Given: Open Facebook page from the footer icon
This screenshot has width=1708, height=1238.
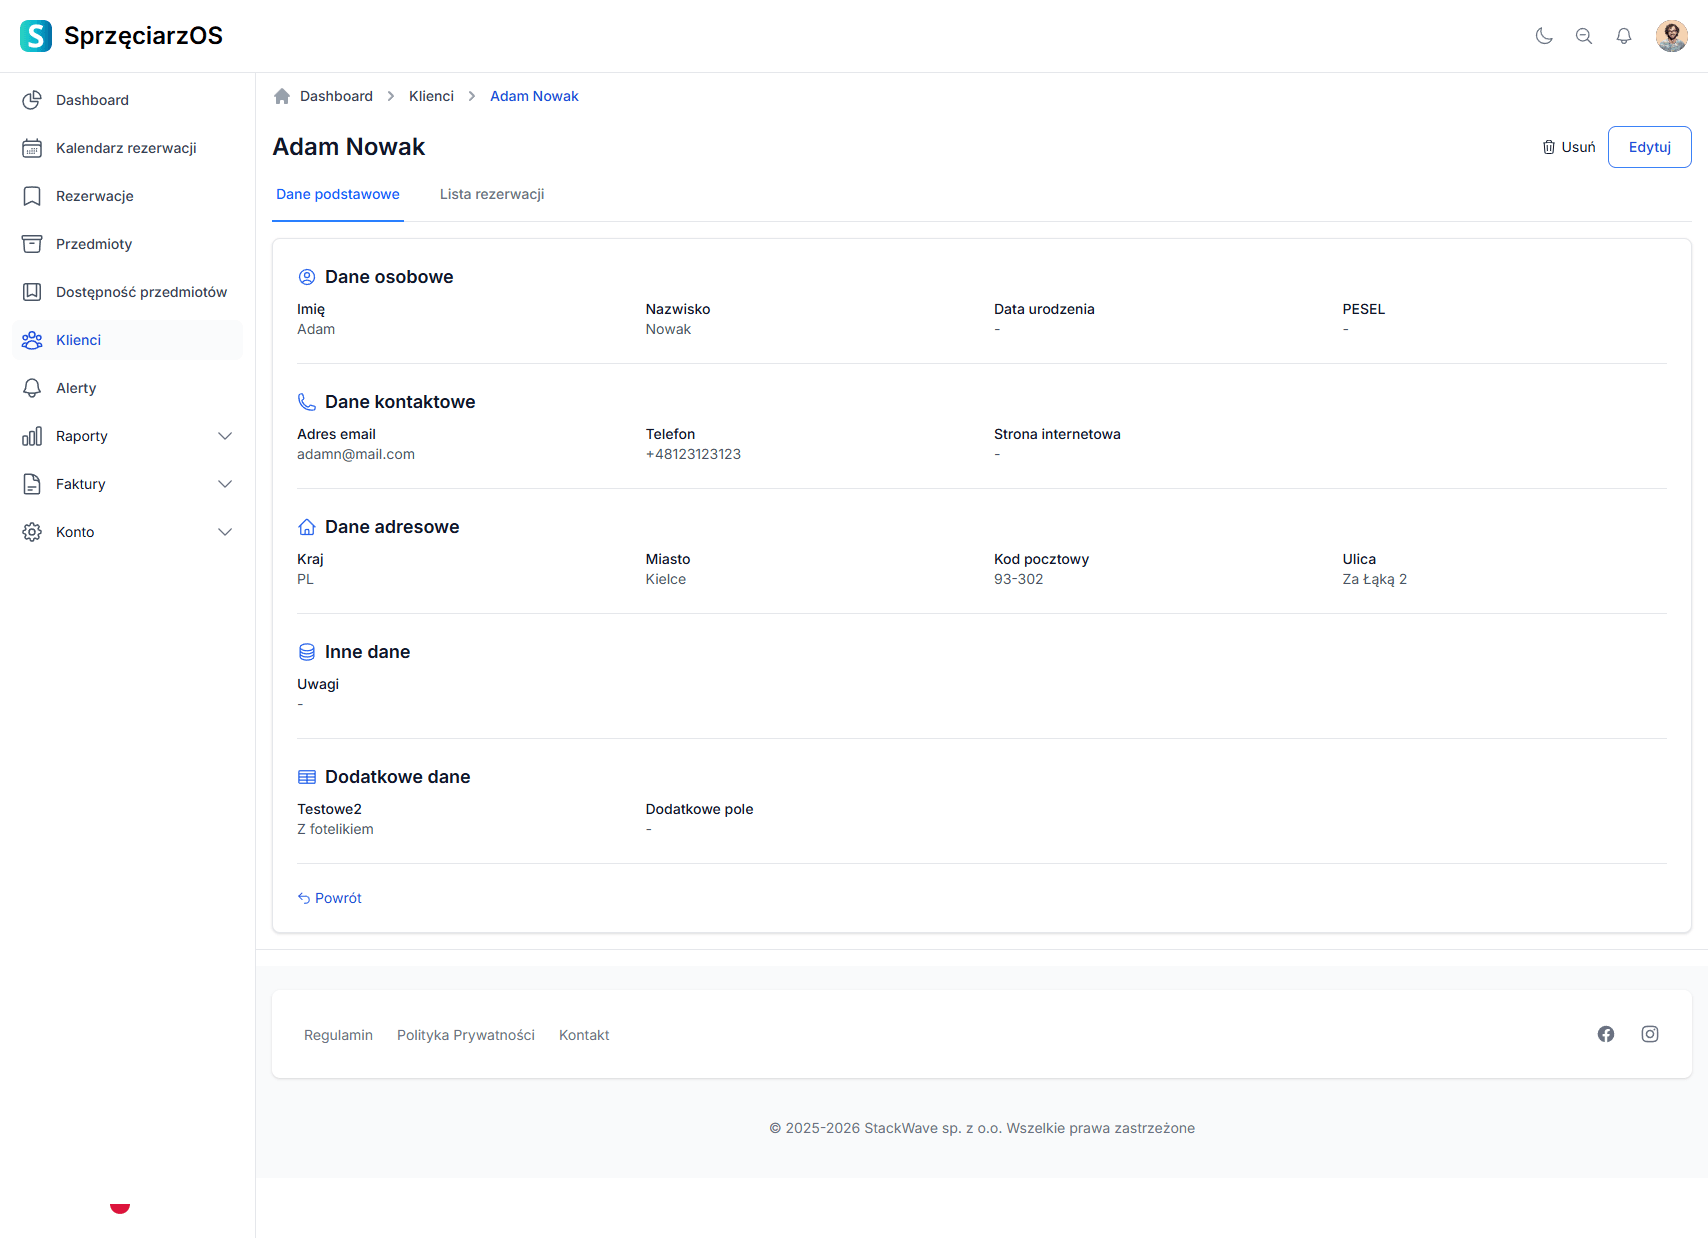Looking at the screenshot, I should [x=1606, y=1034].
